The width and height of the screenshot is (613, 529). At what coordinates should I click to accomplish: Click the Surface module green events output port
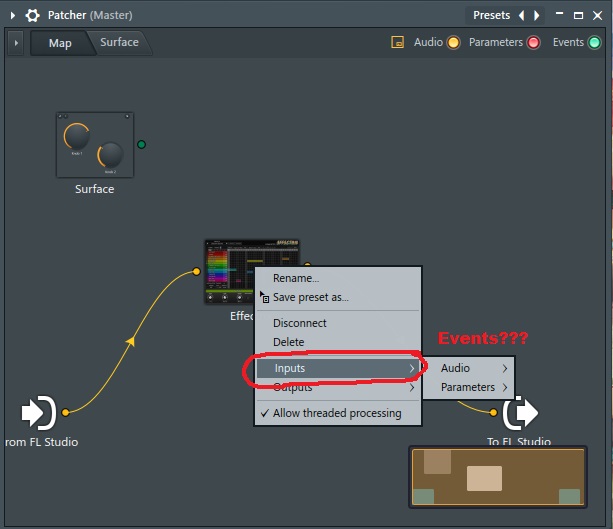tap(142, 145)
